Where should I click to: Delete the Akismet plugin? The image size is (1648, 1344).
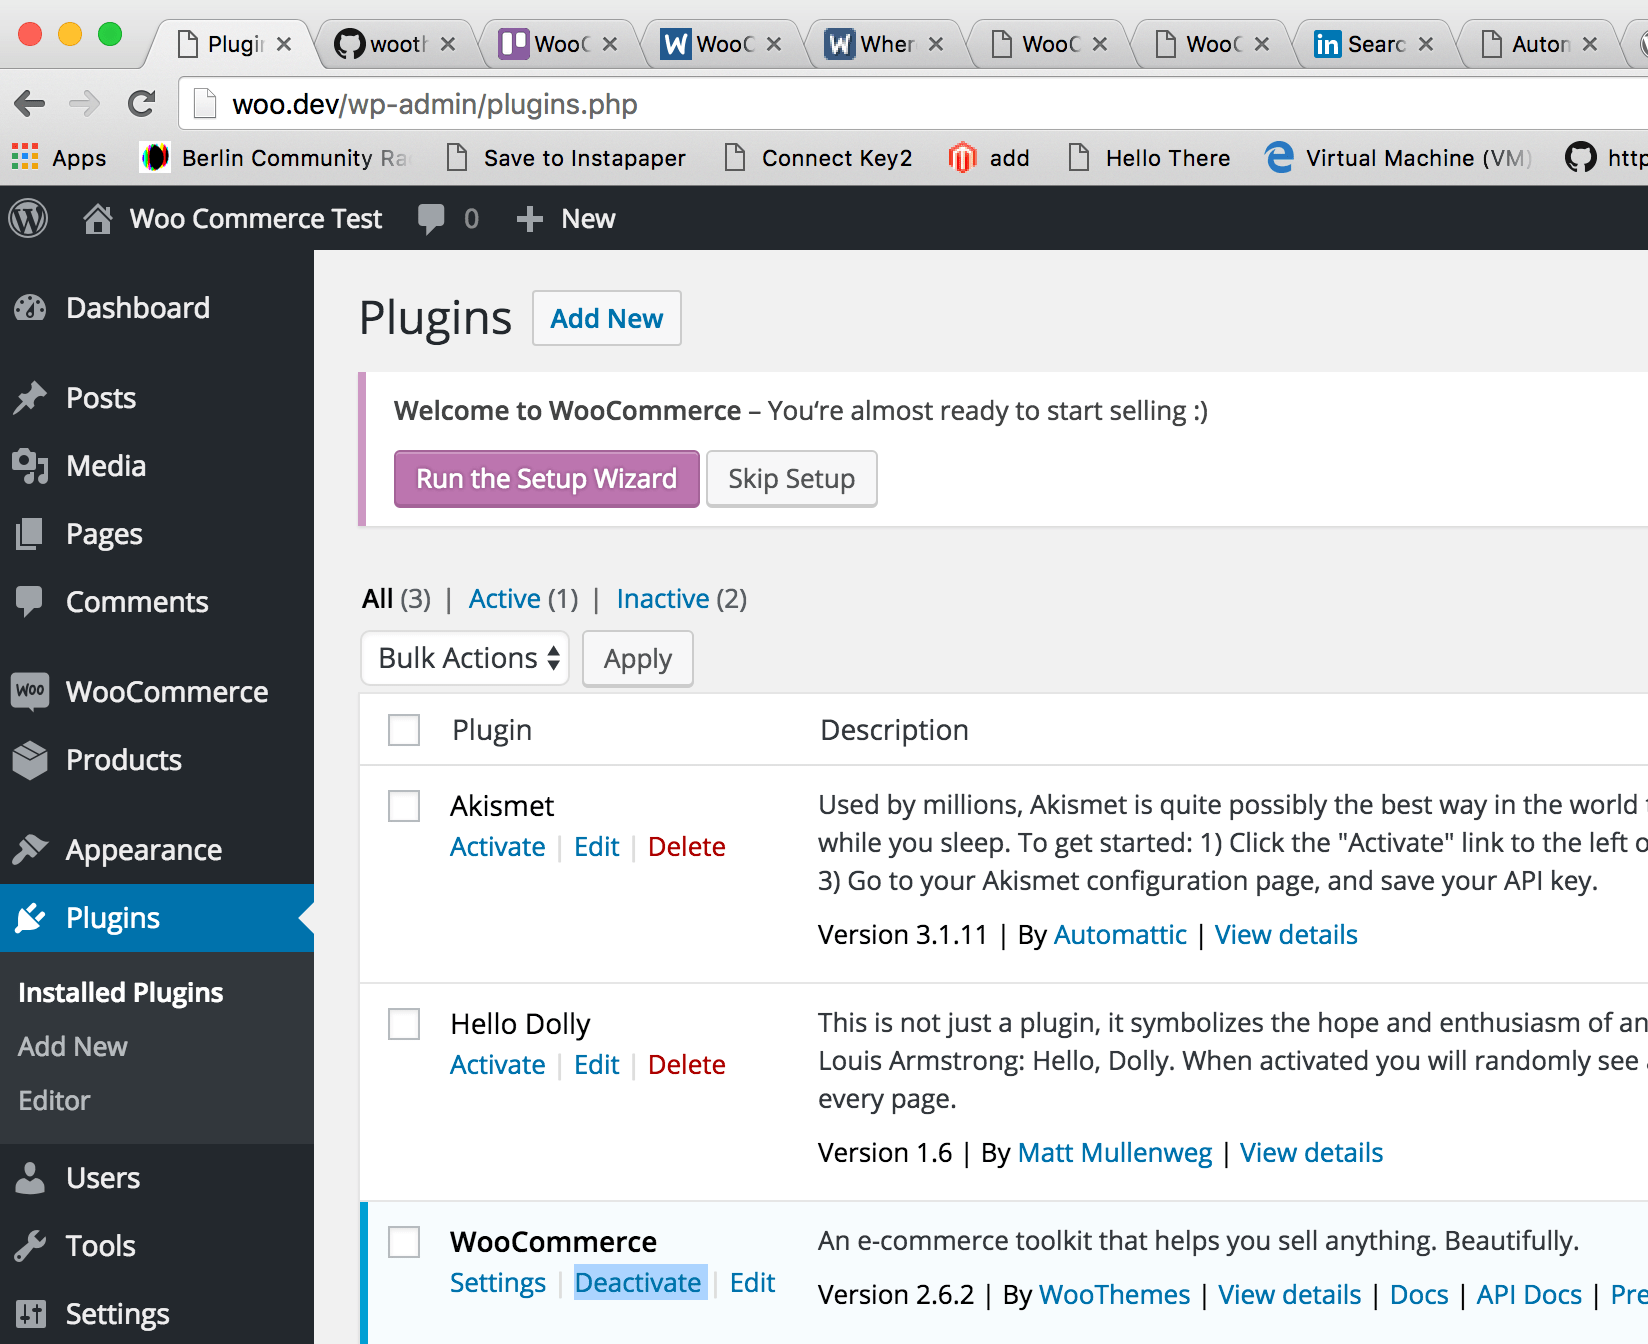pos(687,847)
